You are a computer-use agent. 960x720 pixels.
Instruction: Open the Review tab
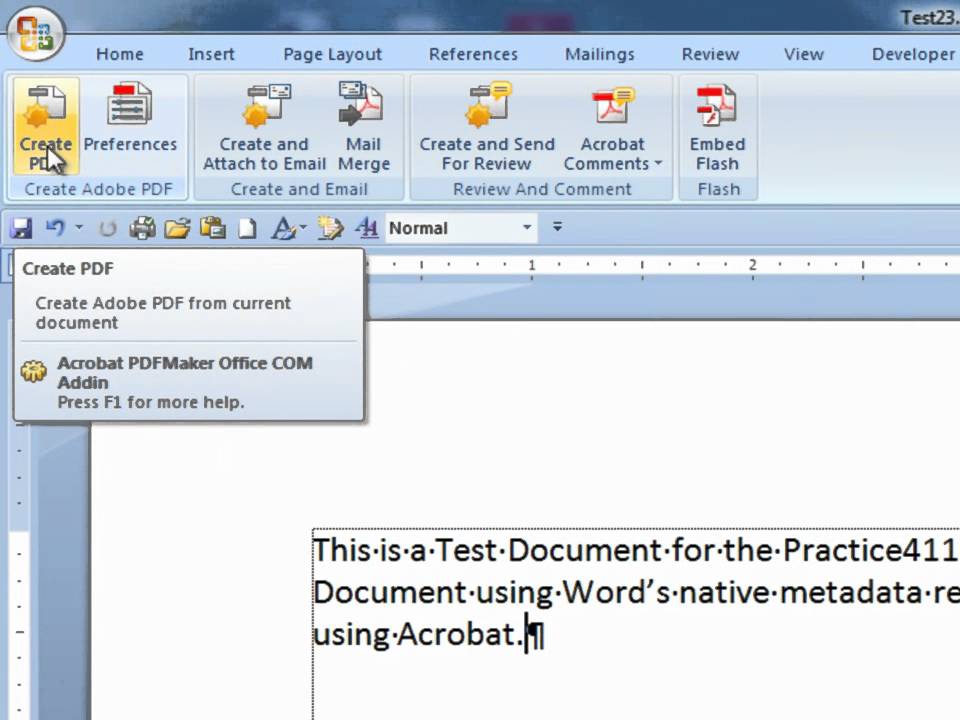point(710,54)
